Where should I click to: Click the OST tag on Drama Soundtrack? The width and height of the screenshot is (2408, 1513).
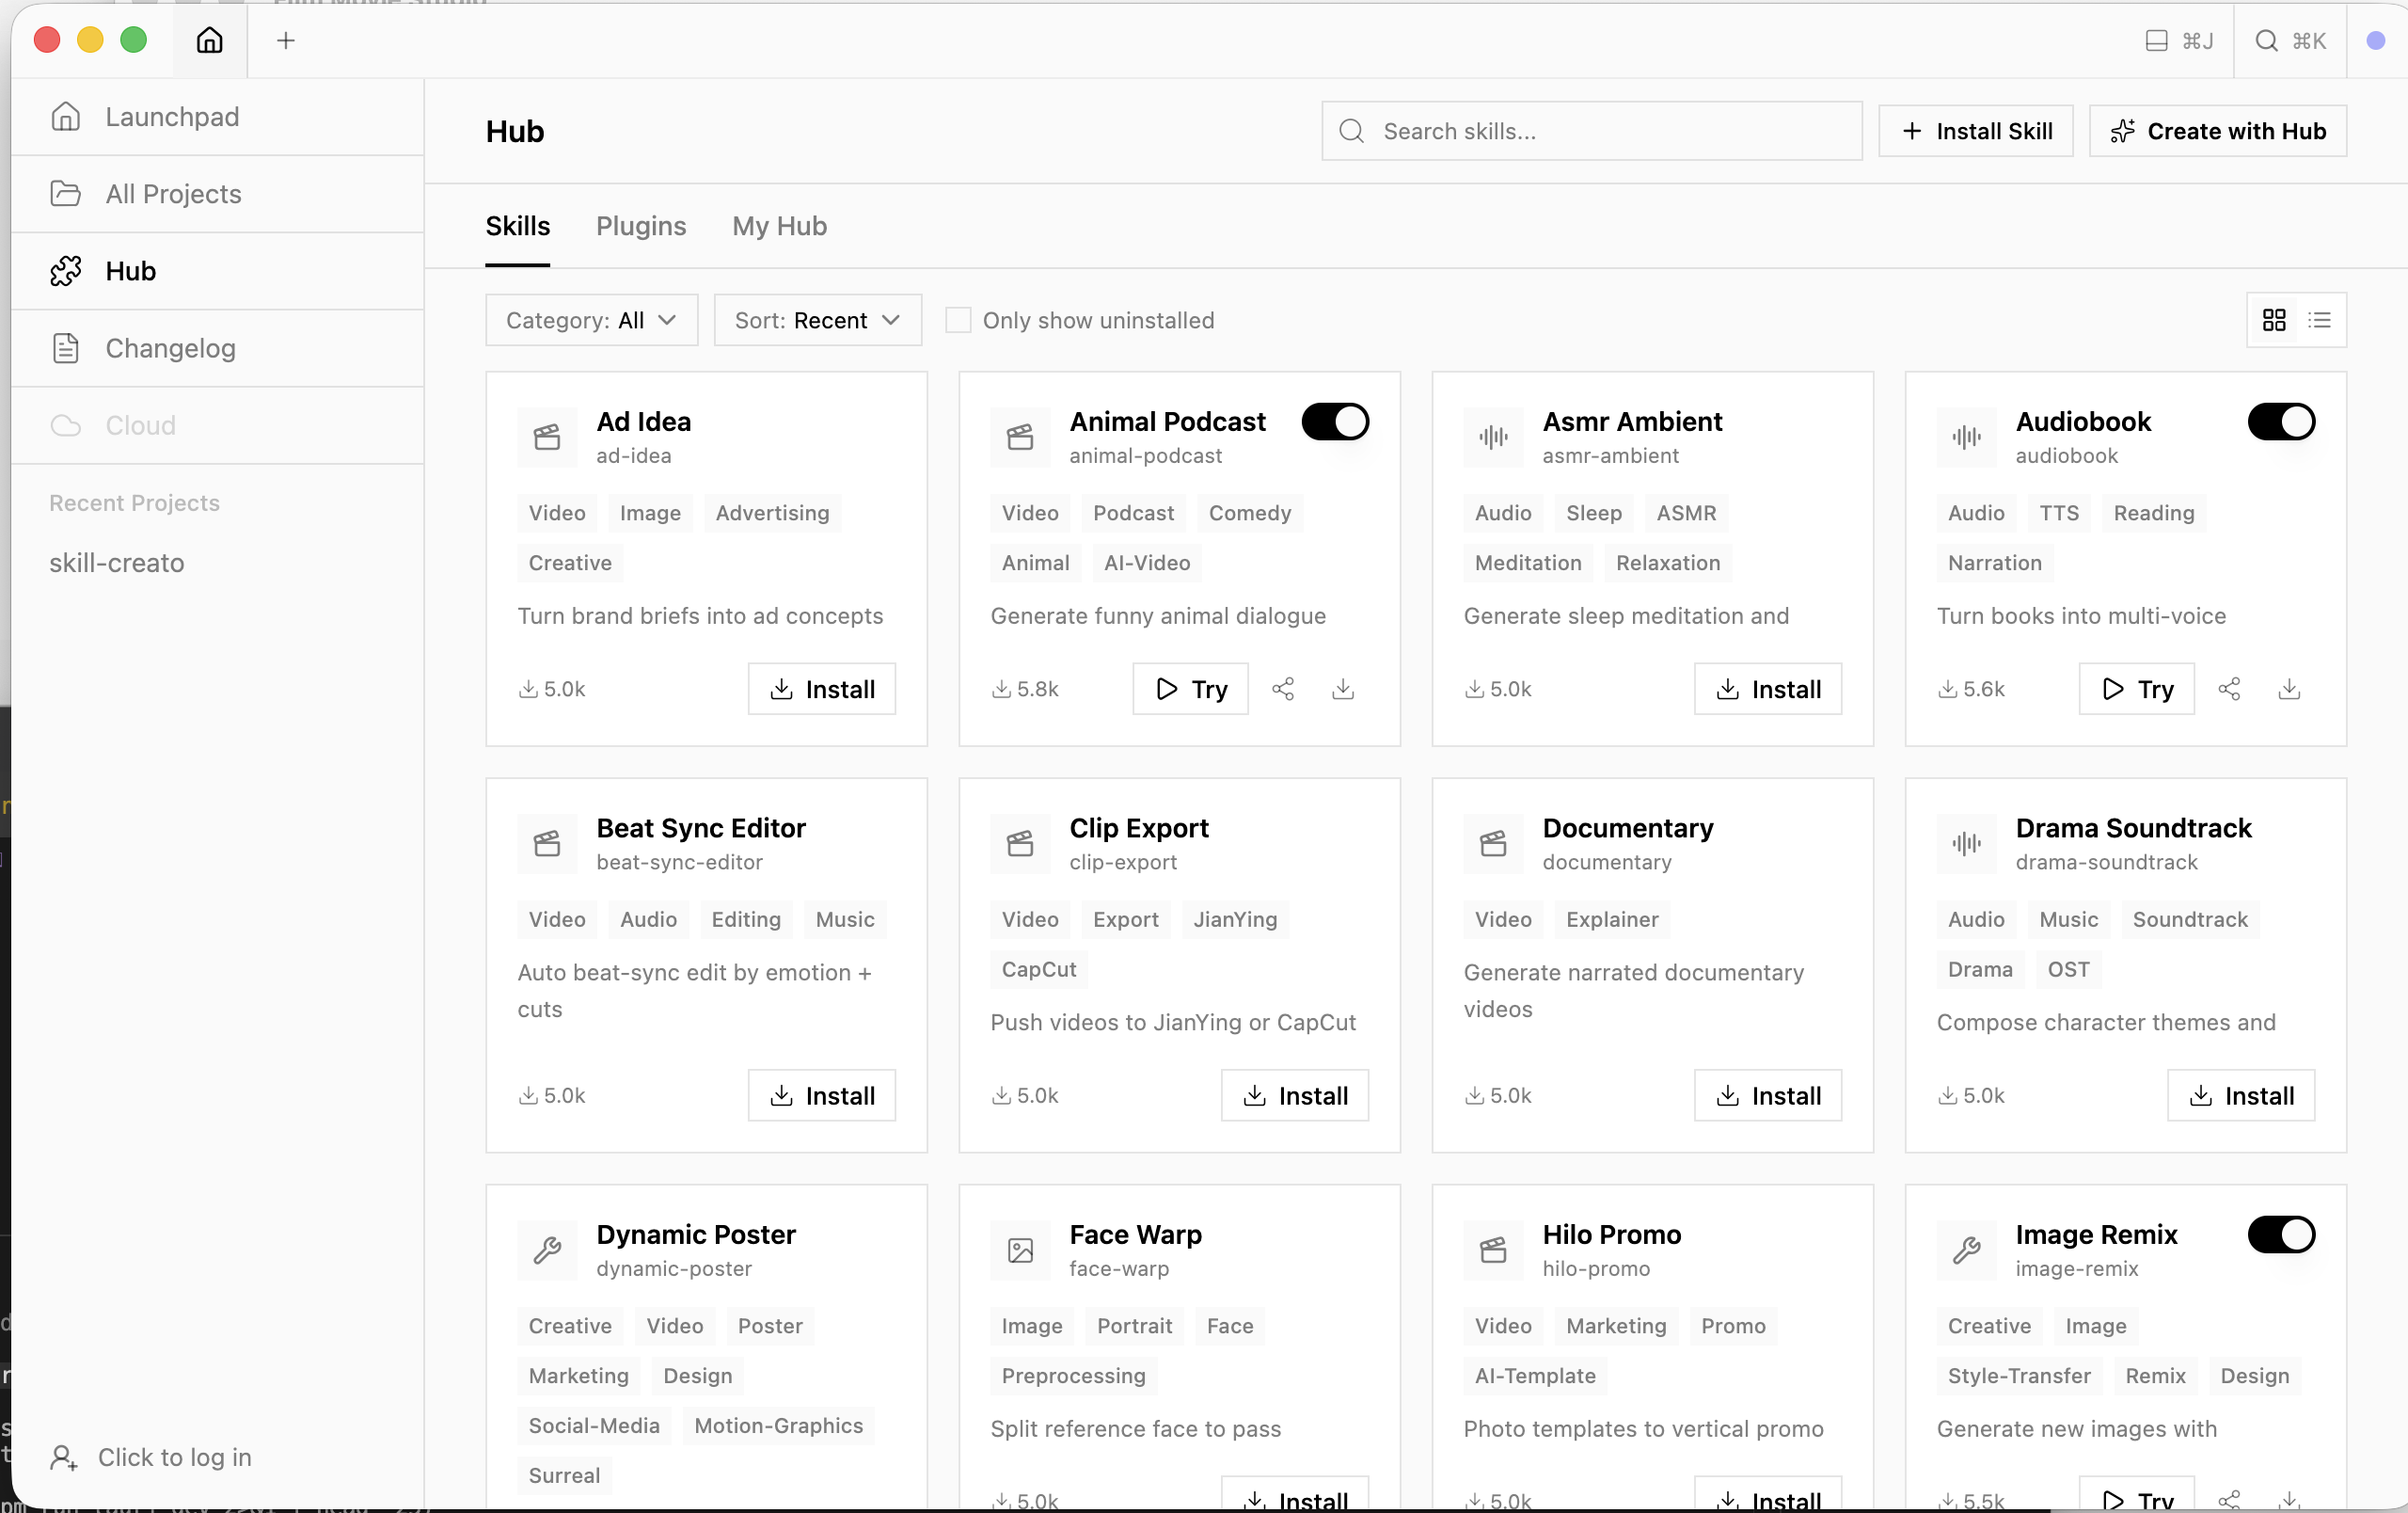2068,970
